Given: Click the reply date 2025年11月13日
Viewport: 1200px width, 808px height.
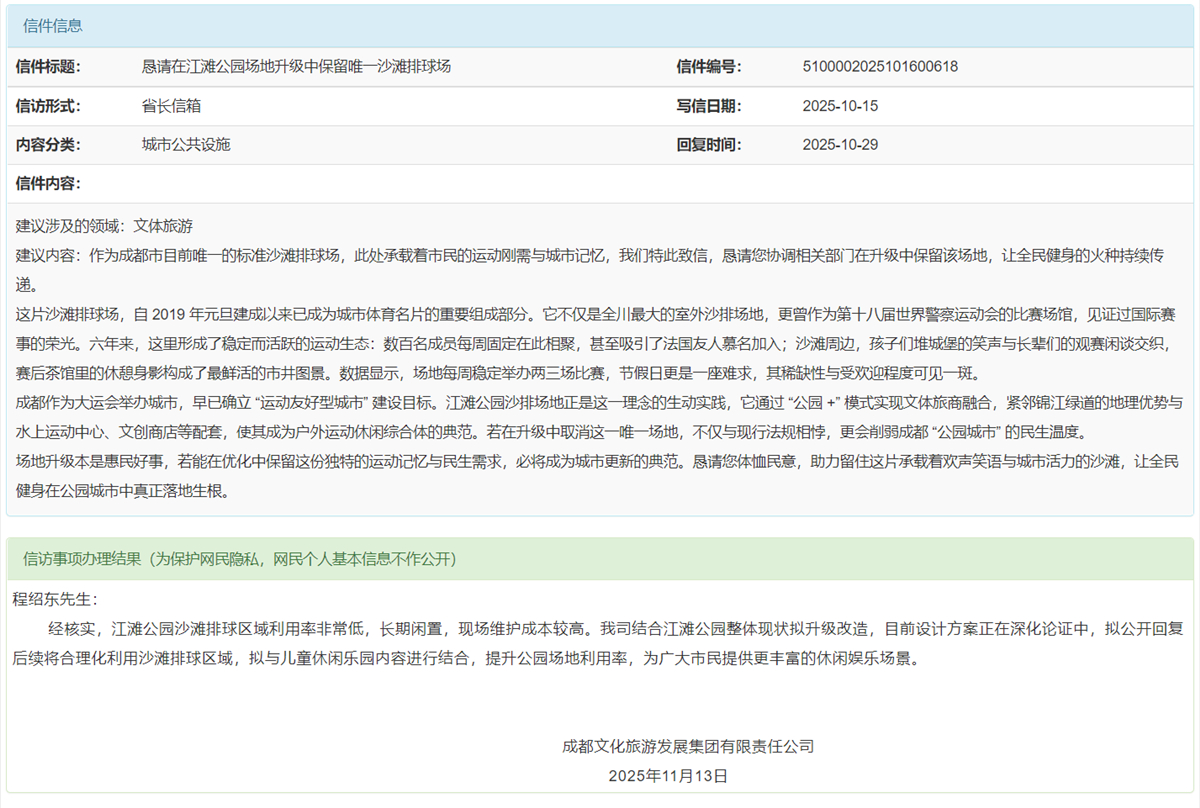Looking at the screenshot, I should point(668,776).
